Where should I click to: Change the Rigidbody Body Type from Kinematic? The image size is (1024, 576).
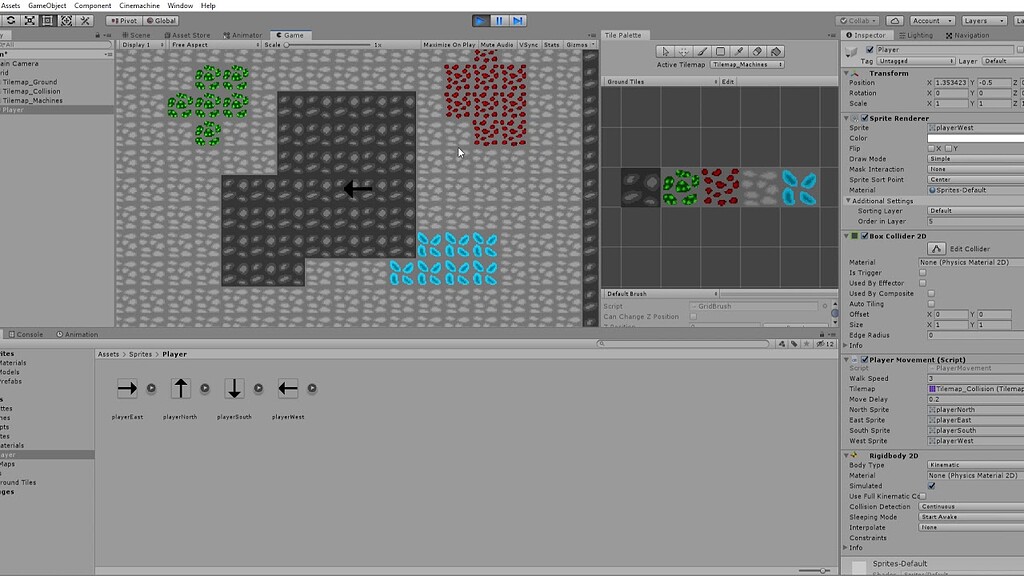pos(975,465)
